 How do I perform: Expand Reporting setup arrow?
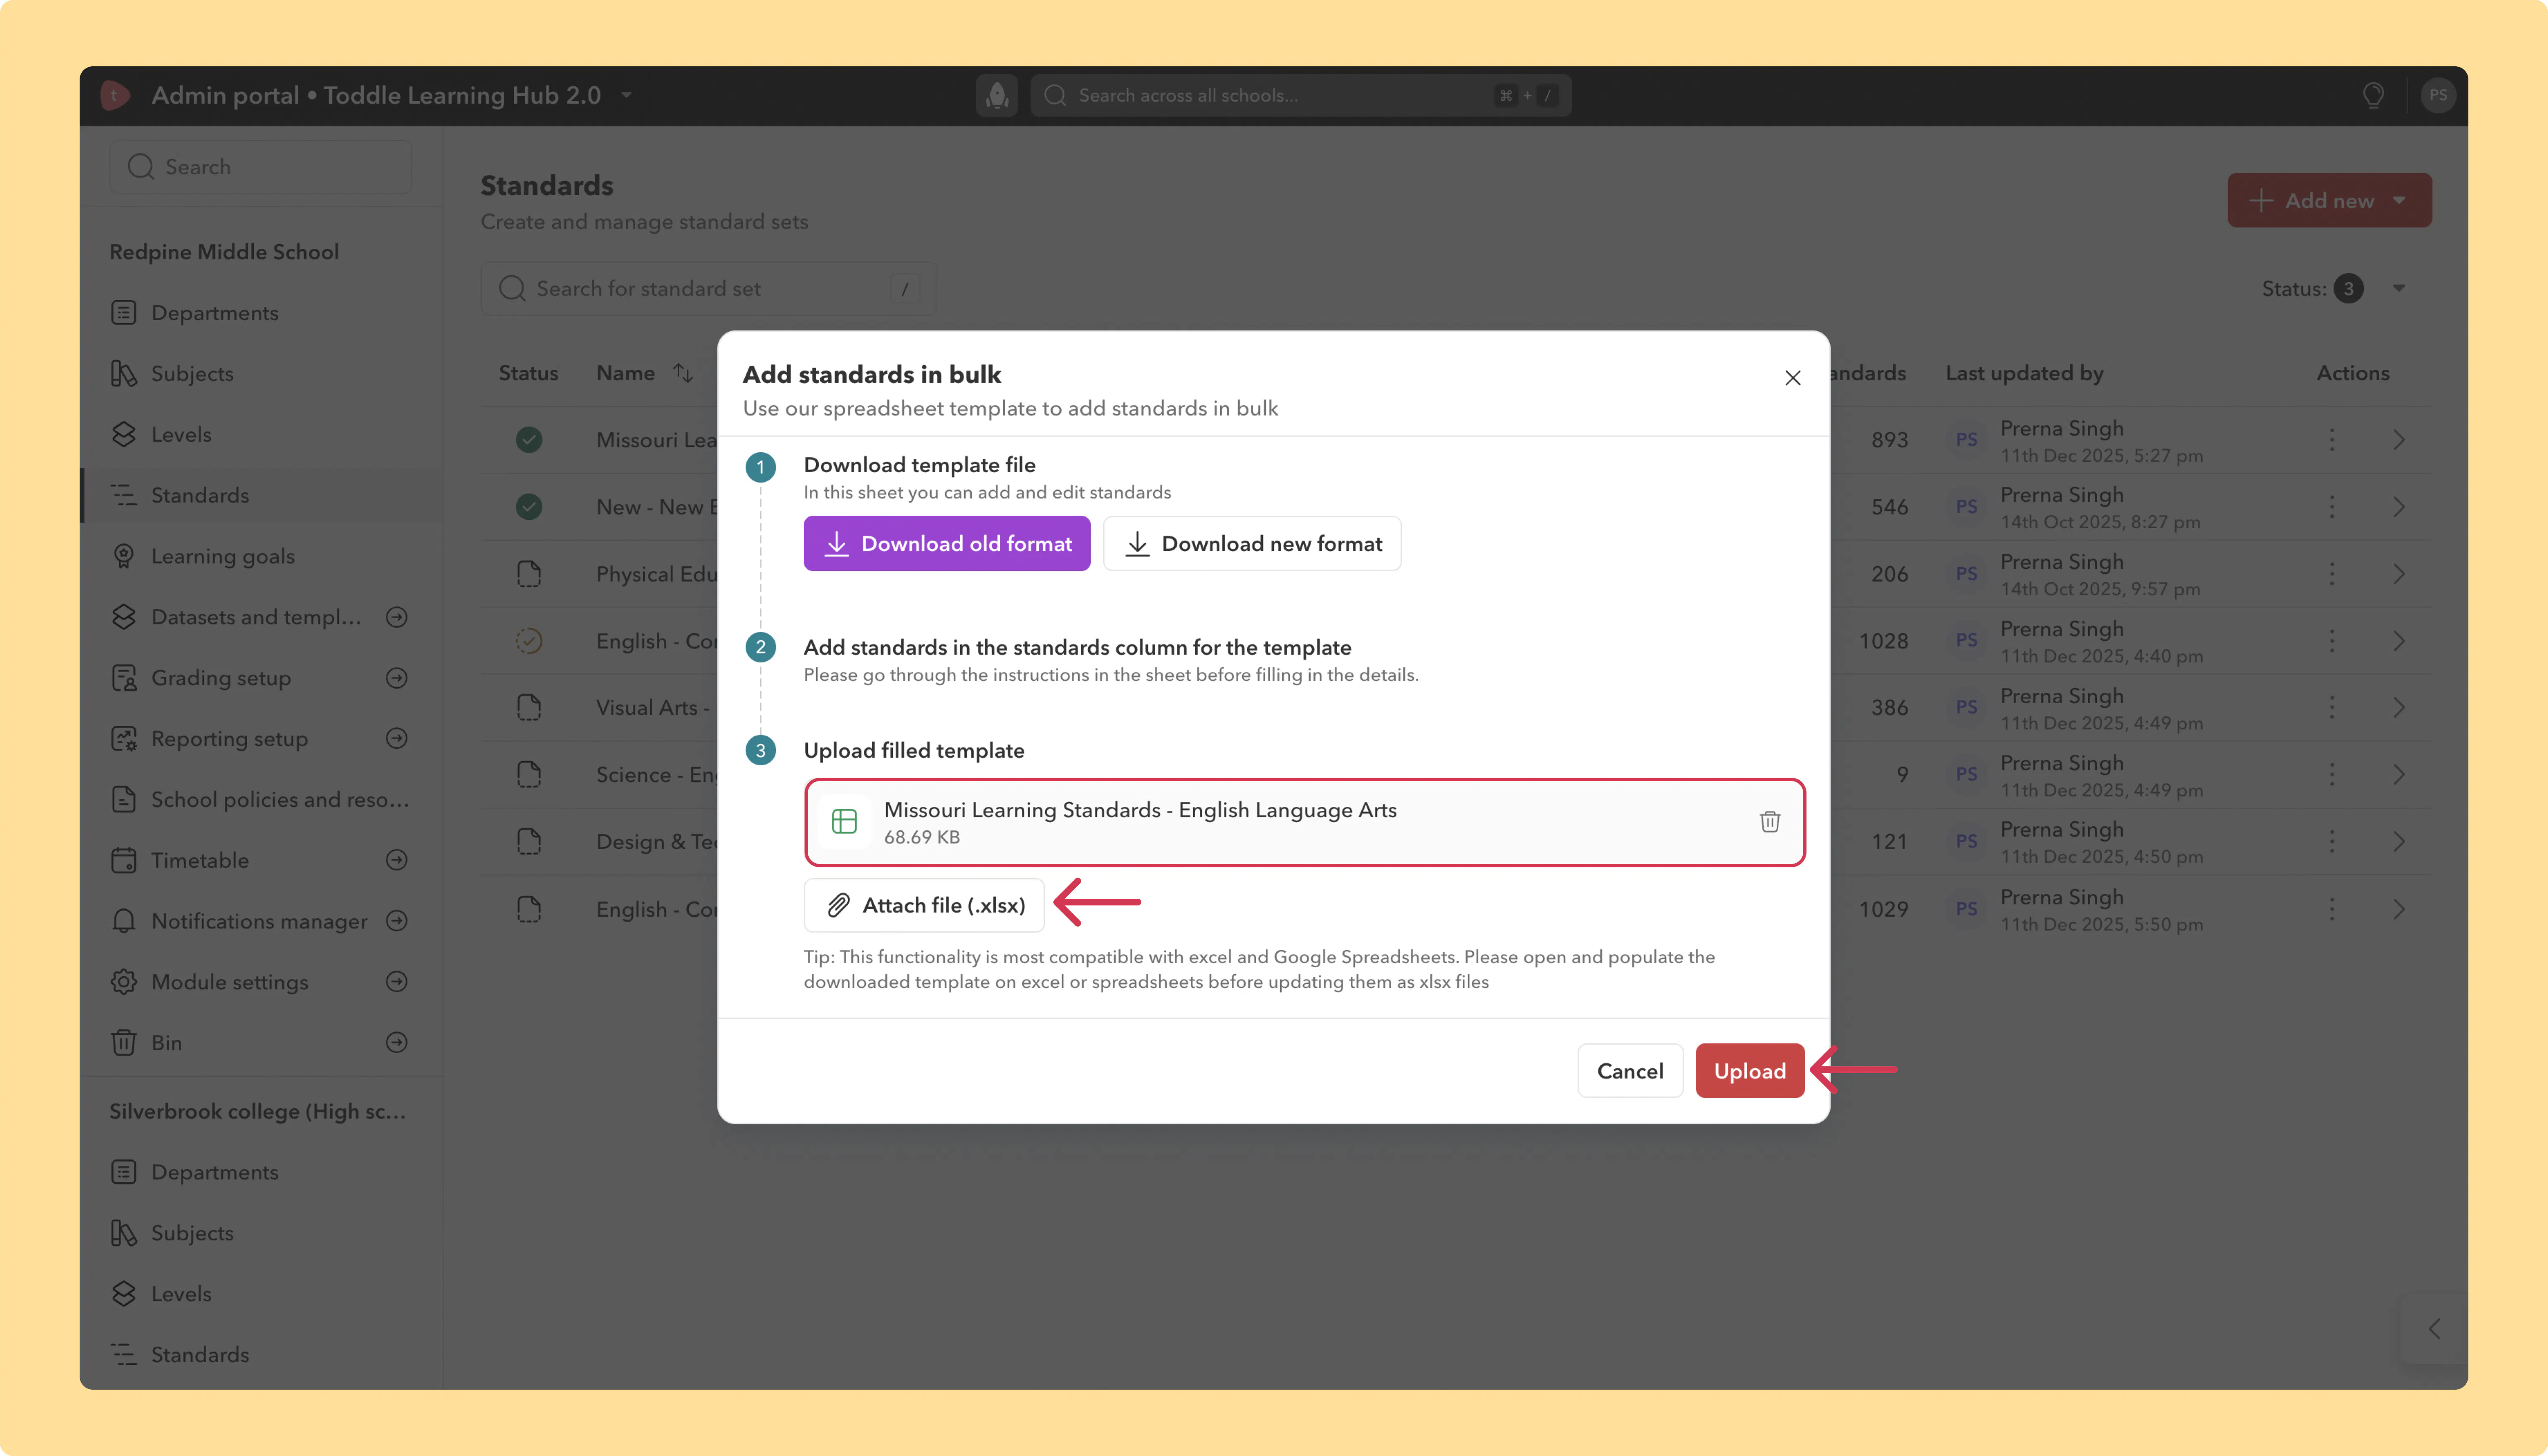click(x=397, y=738)
